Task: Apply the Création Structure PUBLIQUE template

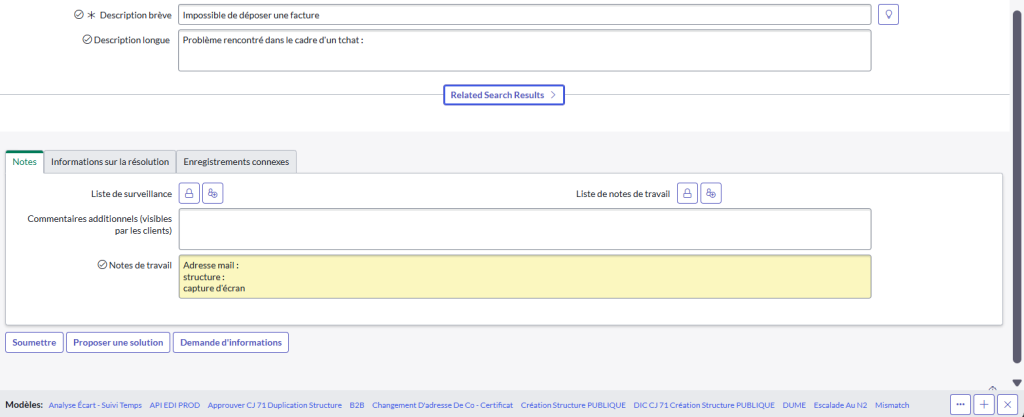Action: 573,405
